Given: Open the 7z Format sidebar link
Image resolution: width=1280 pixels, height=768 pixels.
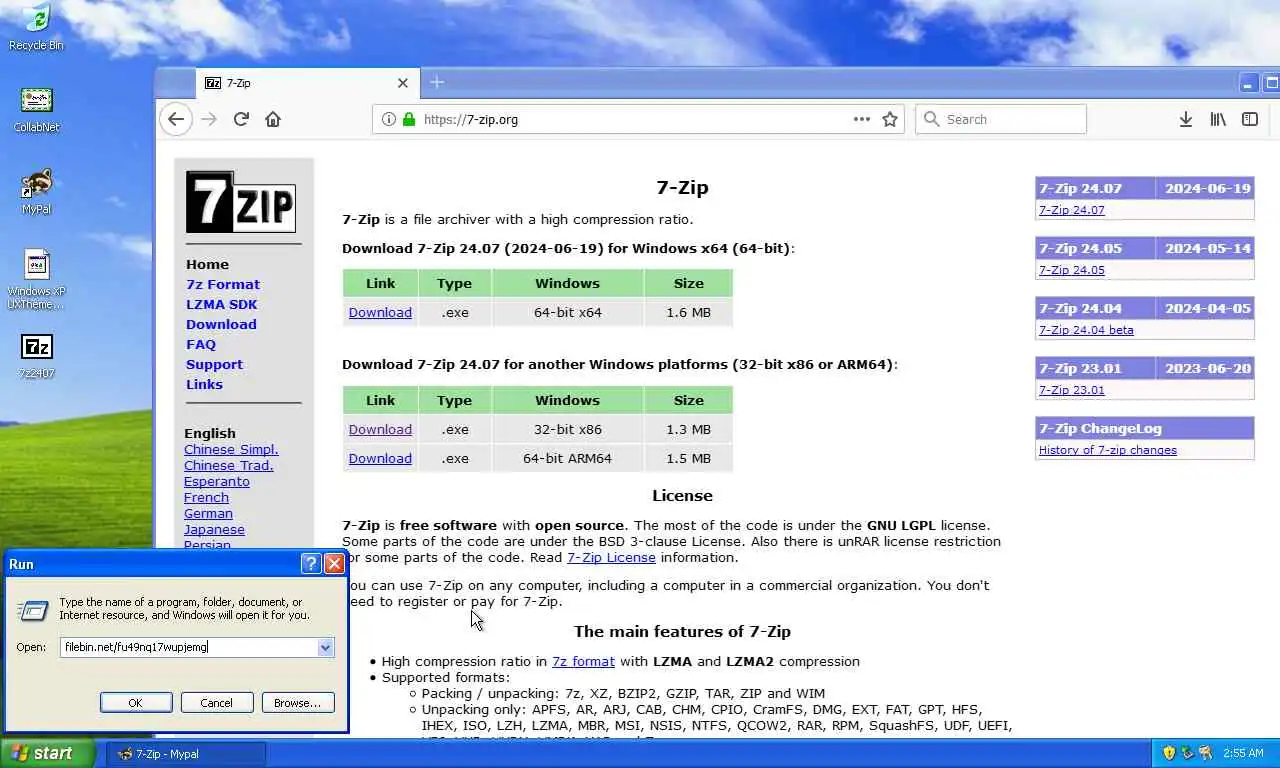Looking at the screenshot, I should tap(223, 285).
